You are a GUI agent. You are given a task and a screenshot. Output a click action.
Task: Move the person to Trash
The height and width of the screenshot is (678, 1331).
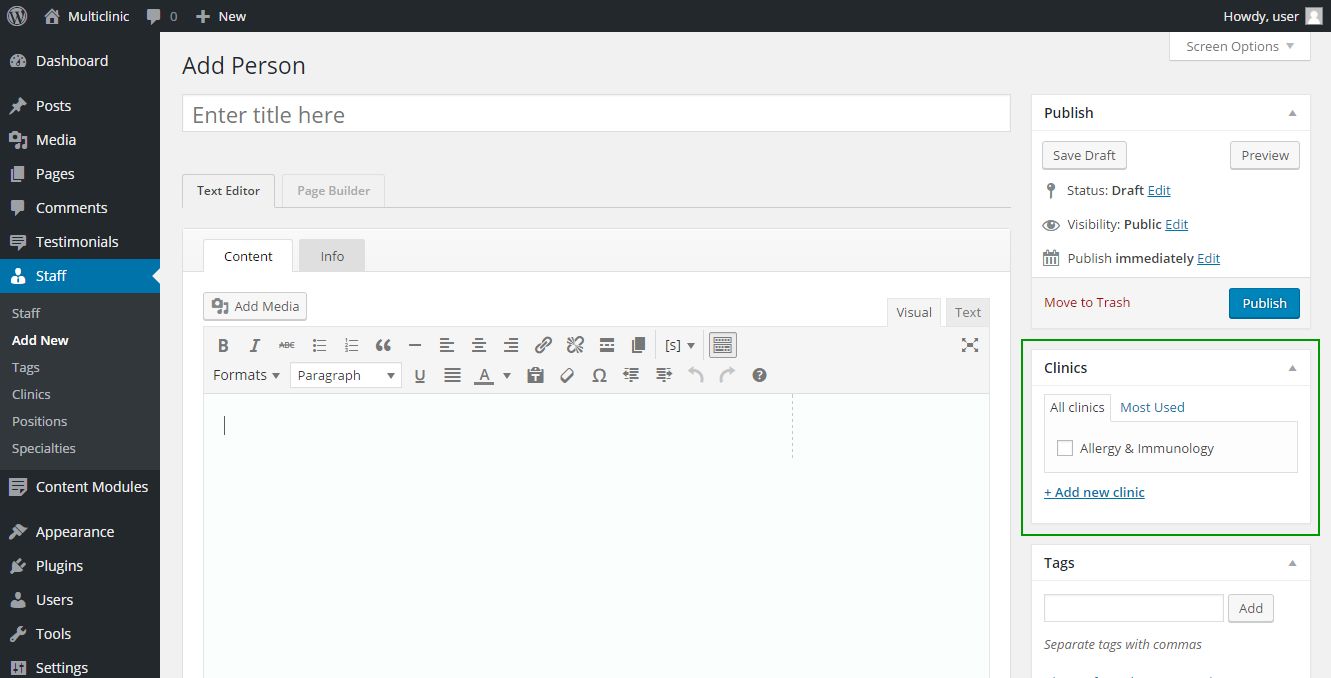pyautogui.click(x=1087, y=302)
